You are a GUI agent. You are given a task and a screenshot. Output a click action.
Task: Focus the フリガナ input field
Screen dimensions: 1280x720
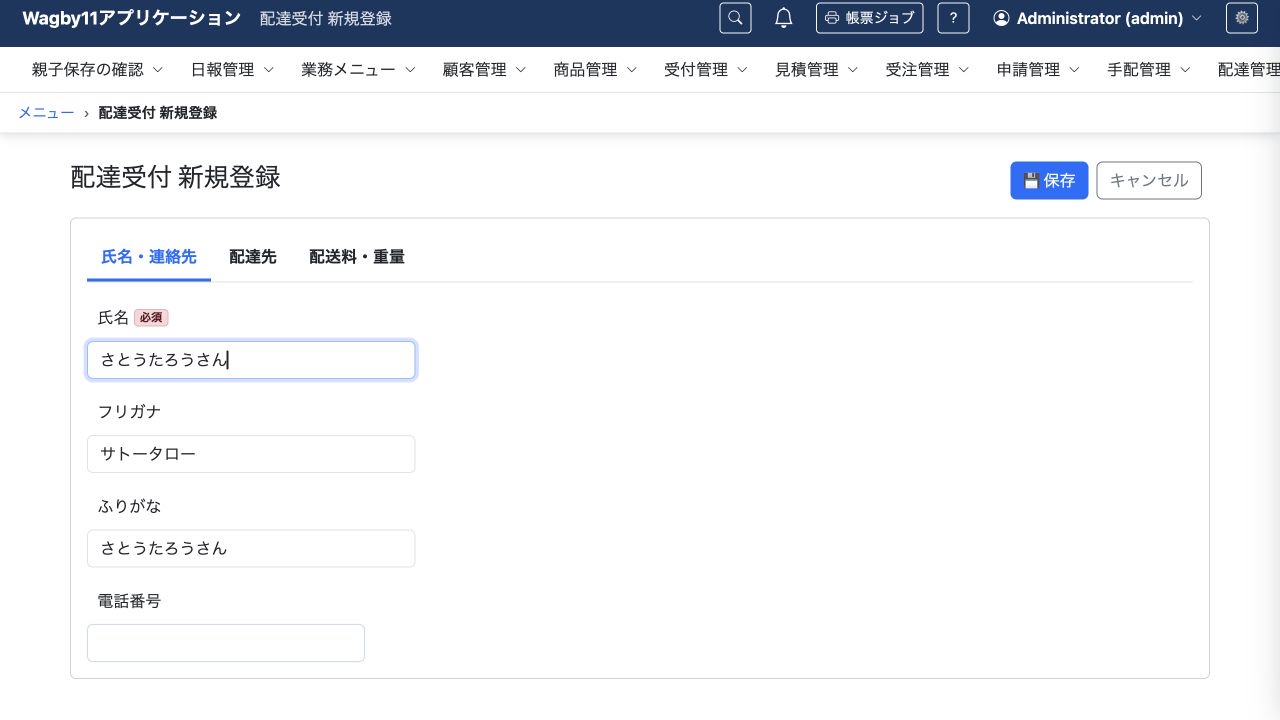click(x=251, y=454)
